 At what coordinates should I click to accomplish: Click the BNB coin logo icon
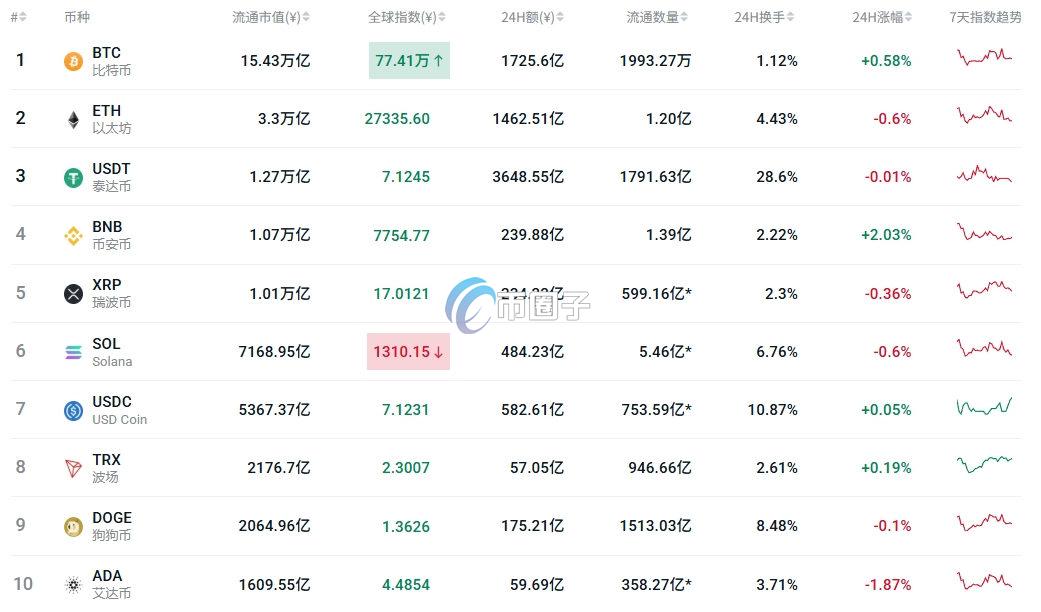point(73,235)
